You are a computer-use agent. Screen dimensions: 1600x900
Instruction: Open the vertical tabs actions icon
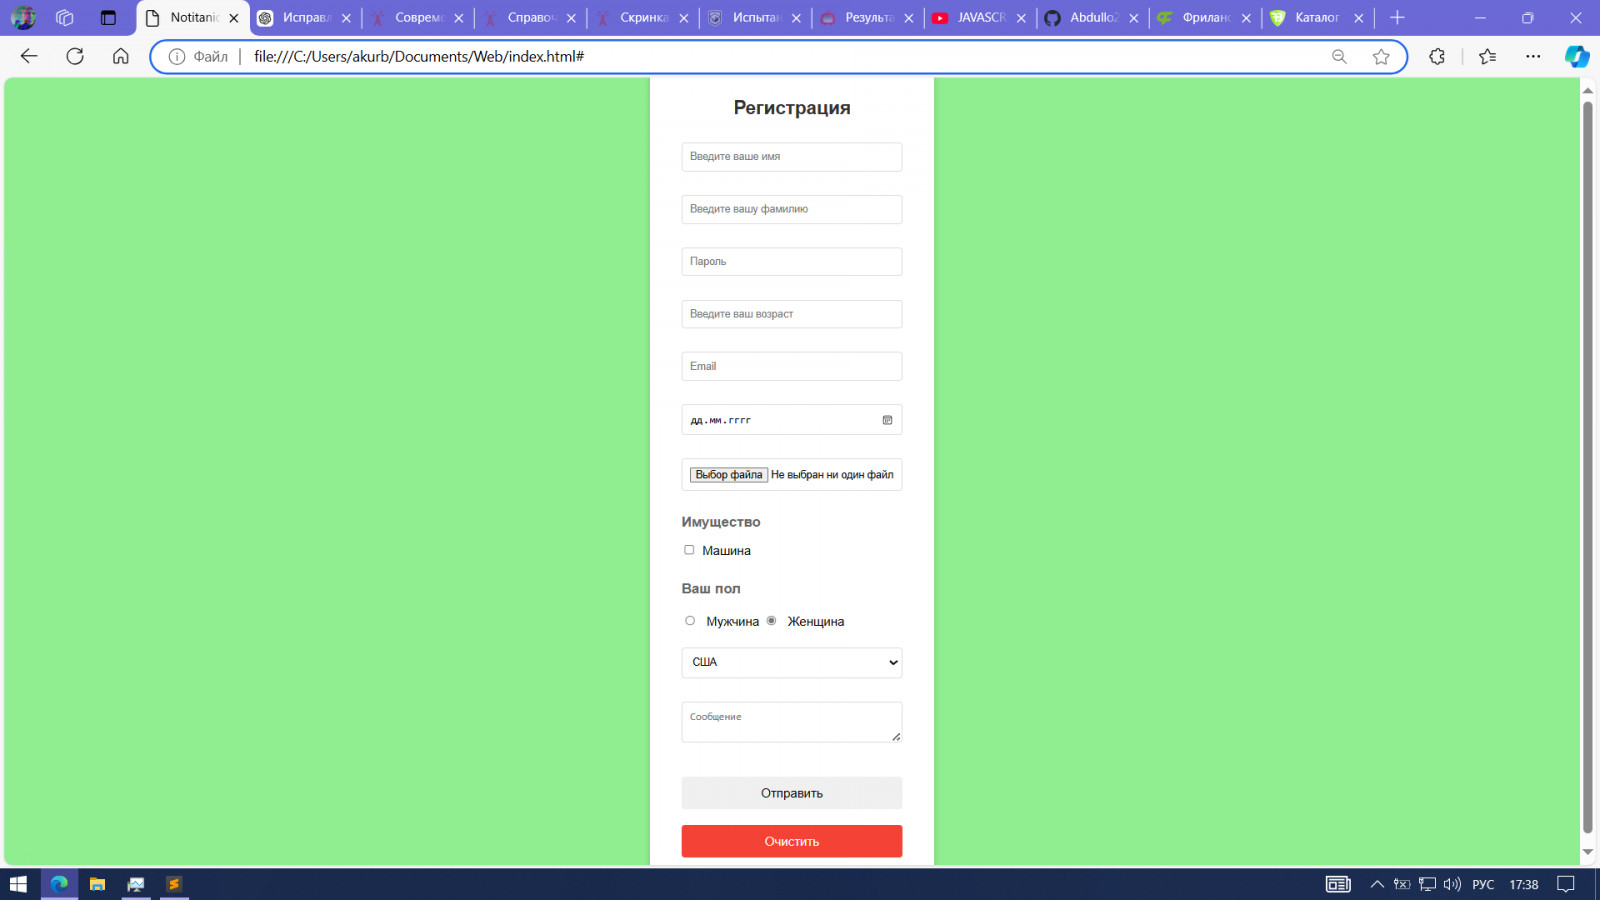108,18
